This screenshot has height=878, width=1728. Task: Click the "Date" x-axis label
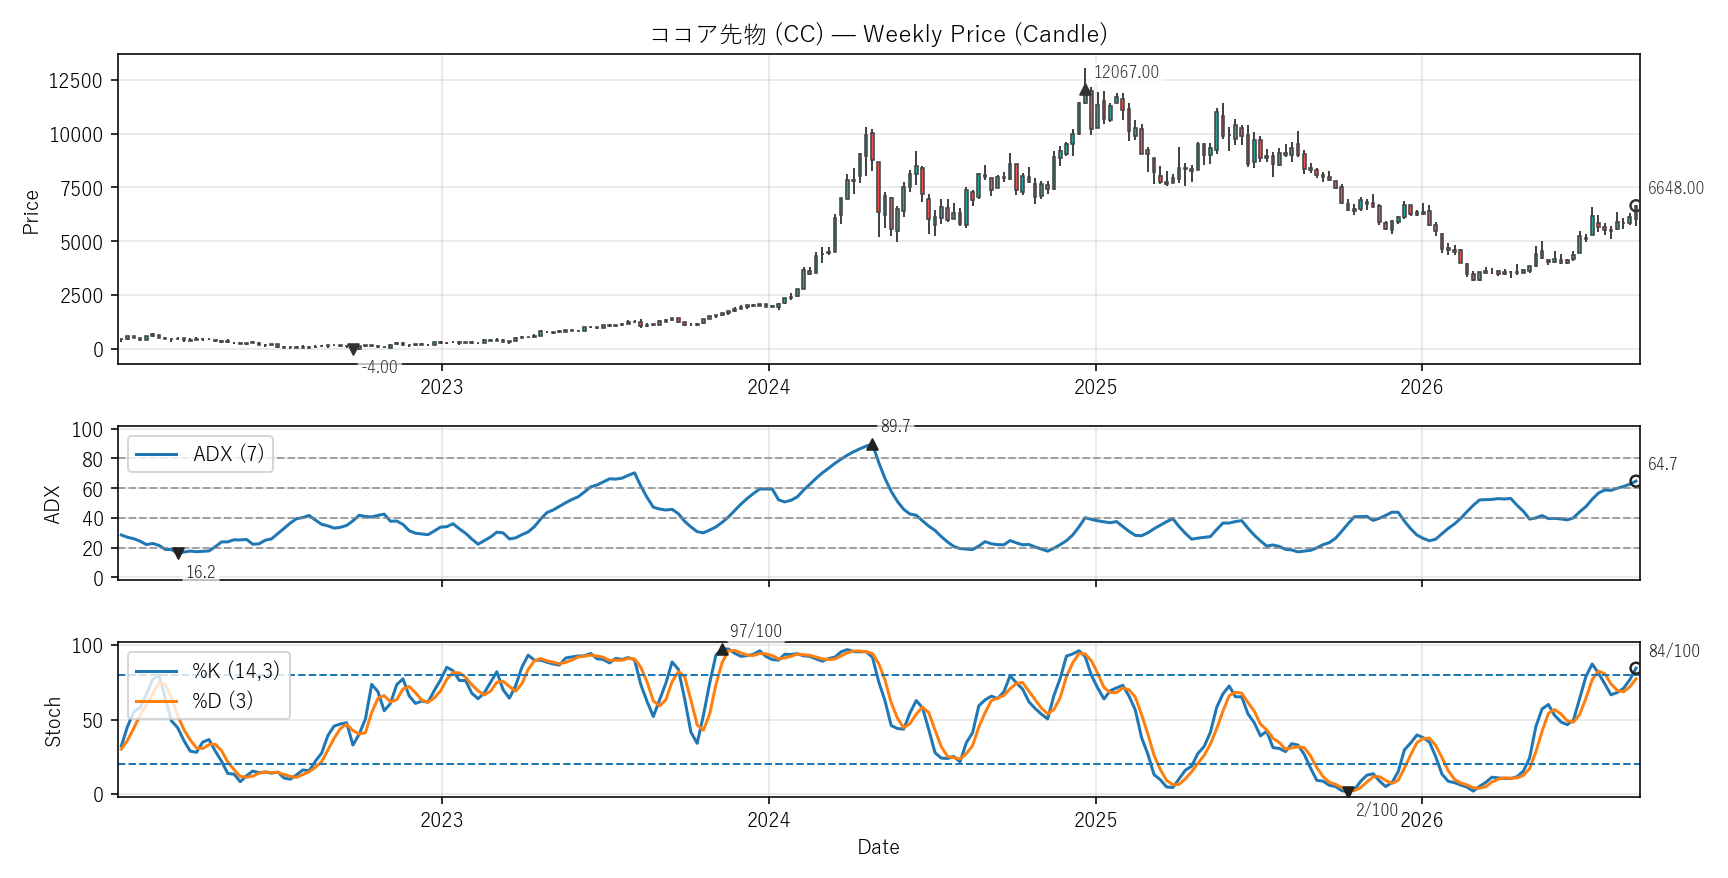coord(879,847)
